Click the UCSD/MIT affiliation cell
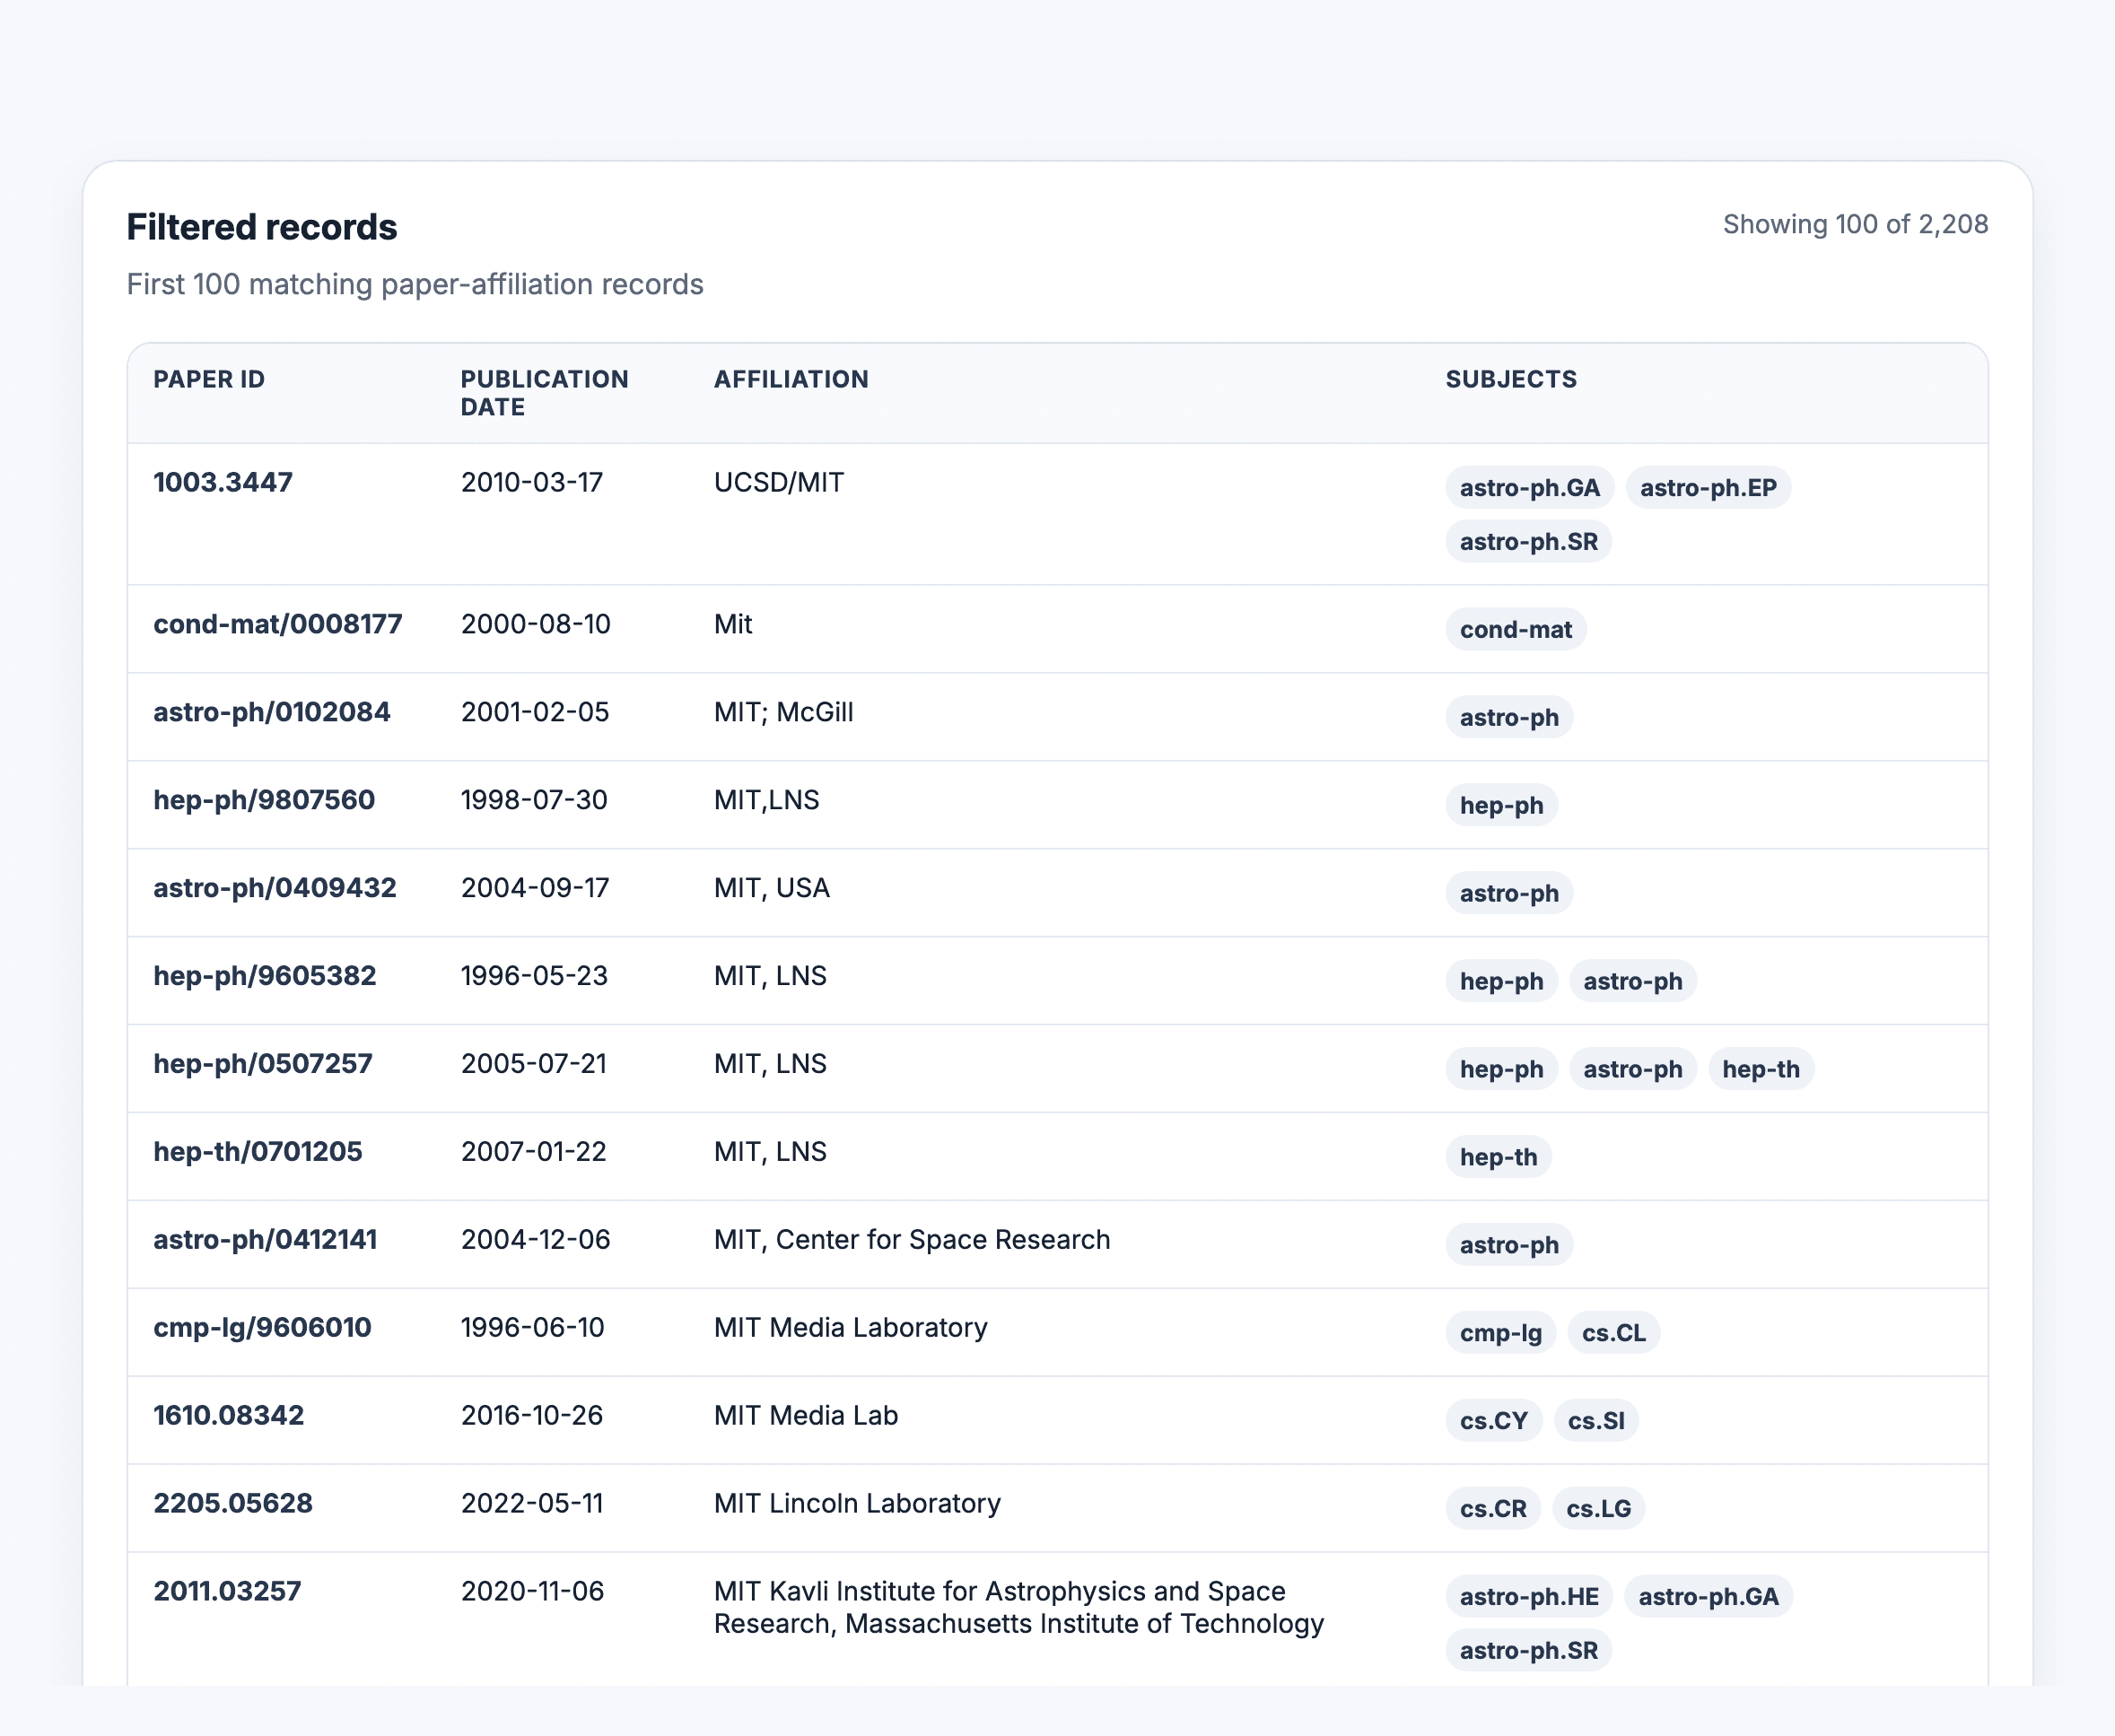Image resolution: width=2115 pixels, height=1736 pixels. coord(779,482)
